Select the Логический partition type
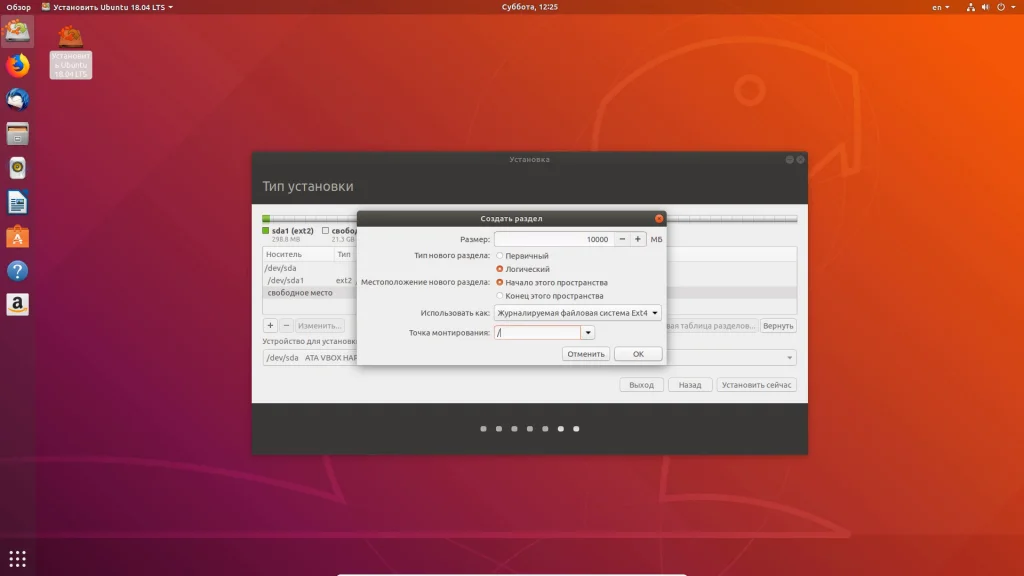The width and height of the screenshot is (1024, 576). tap(500, 269)
